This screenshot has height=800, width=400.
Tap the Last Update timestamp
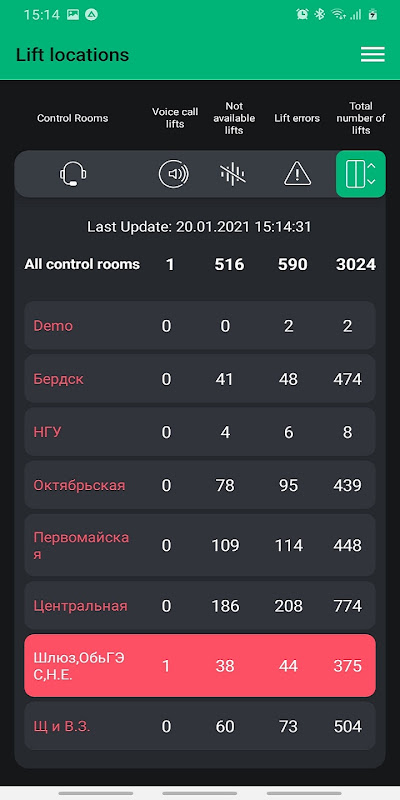(x=199, y=227)
